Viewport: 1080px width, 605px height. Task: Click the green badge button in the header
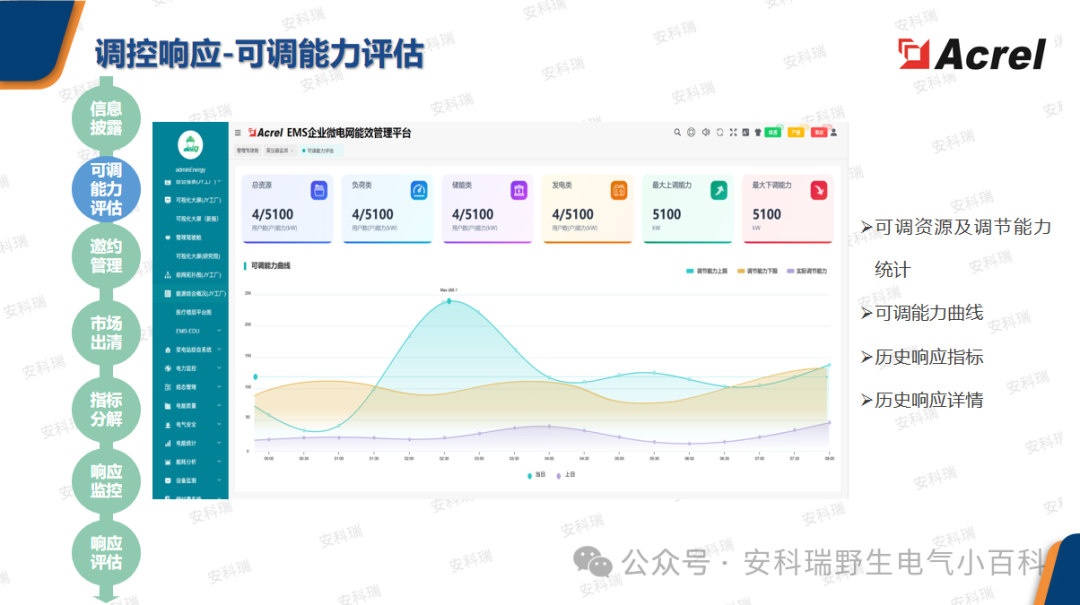[x=773, y=132]
